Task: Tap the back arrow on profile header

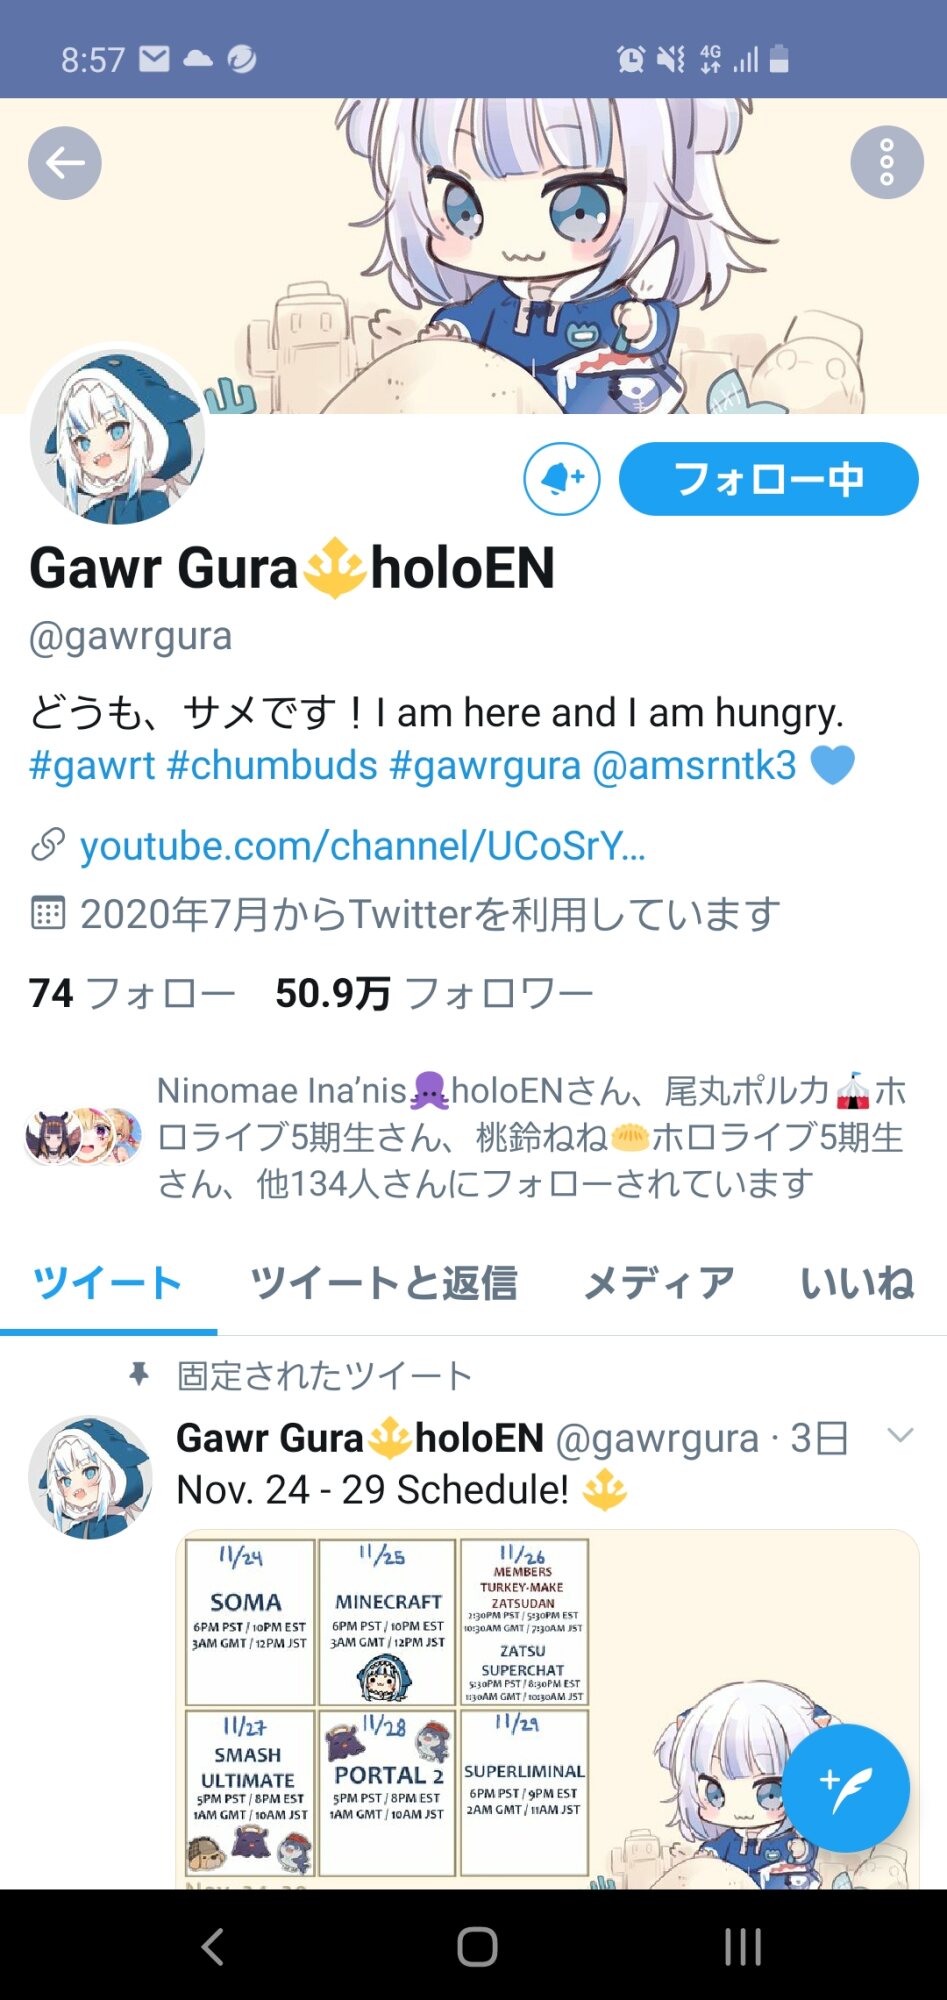Action: point(65,163)
